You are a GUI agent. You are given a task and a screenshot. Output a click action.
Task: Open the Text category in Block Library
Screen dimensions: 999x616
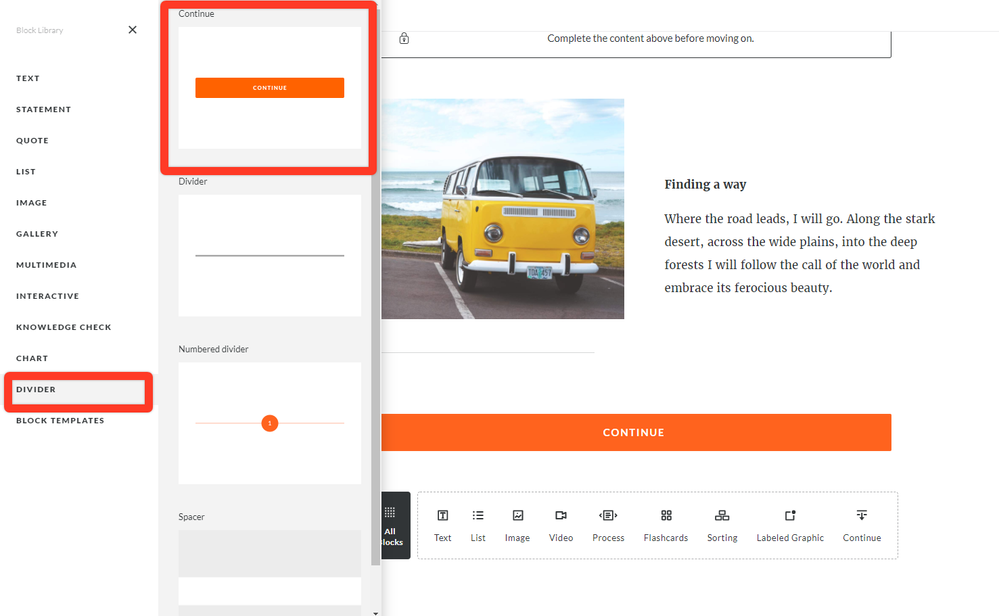[28, 78]
